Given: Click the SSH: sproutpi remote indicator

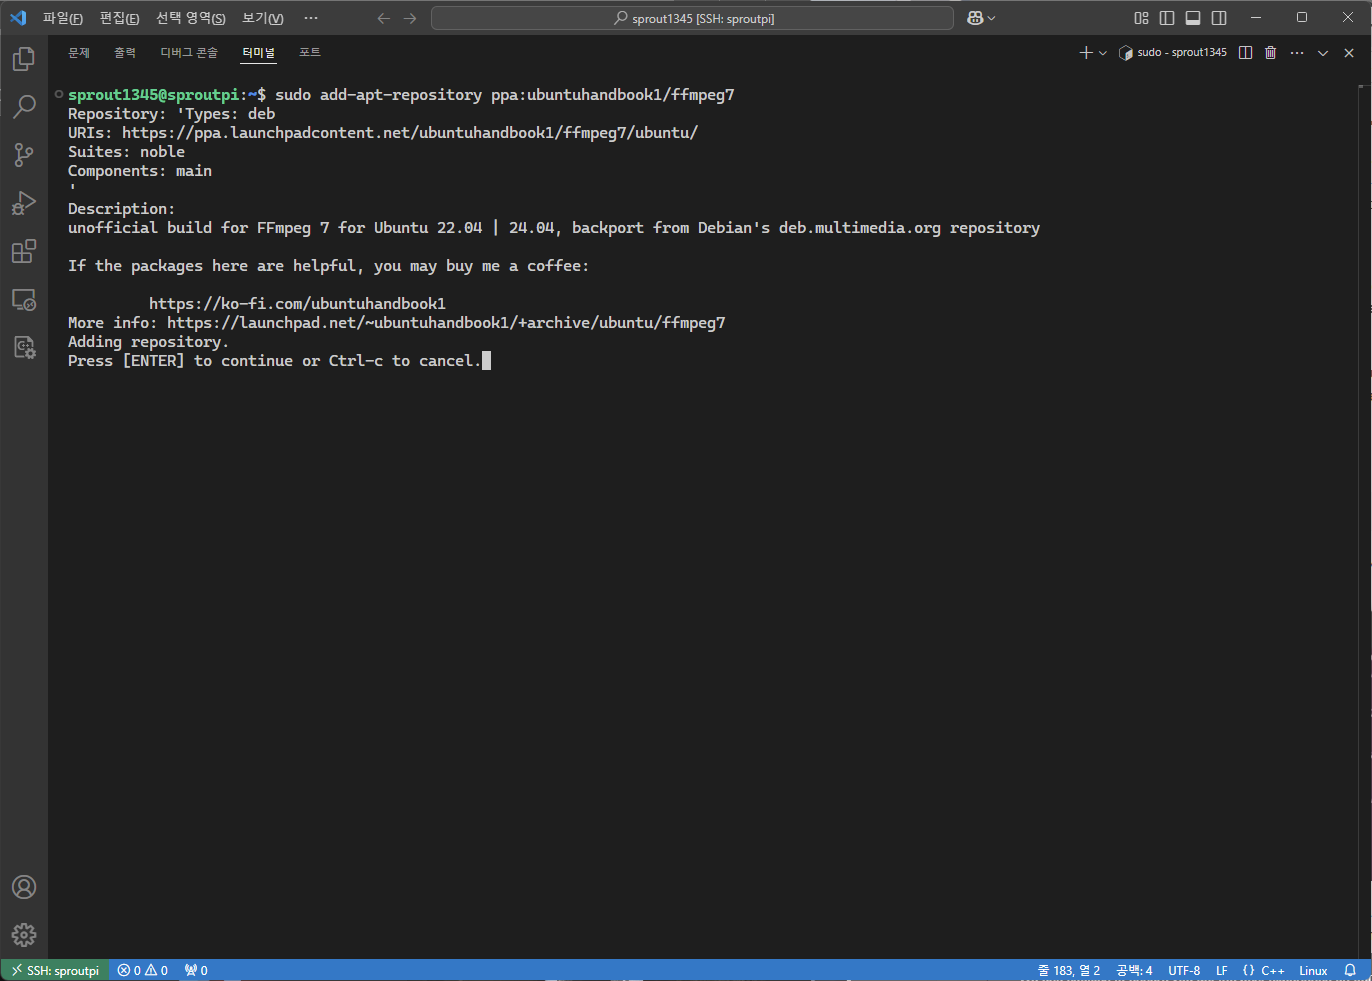Looking at the screenshot, I should point(55,970).
